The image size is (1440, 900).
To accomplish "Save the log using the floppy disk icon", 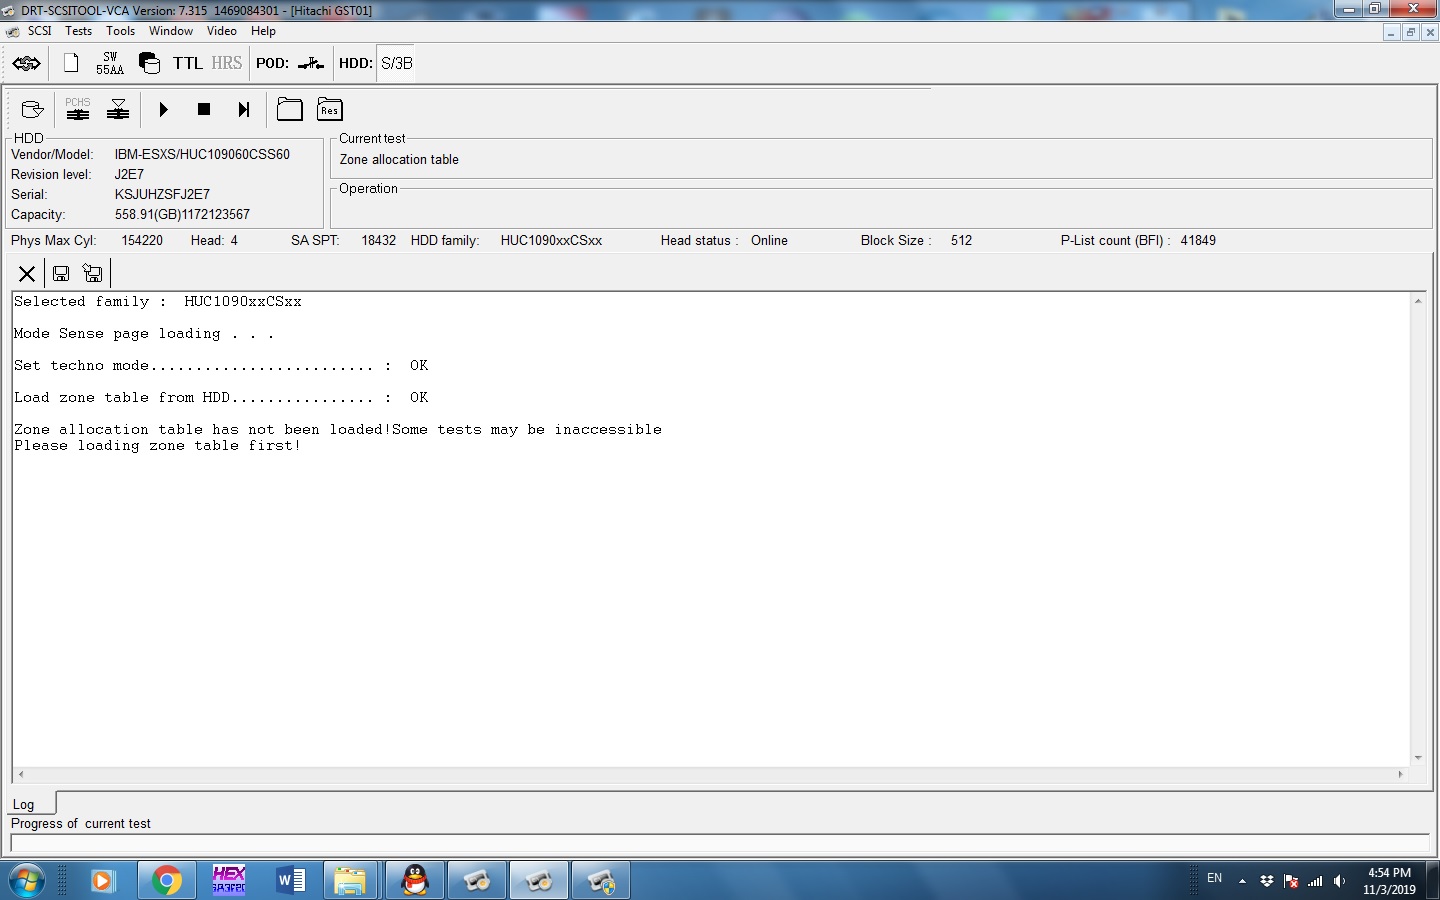I will [x=61, y=273].
